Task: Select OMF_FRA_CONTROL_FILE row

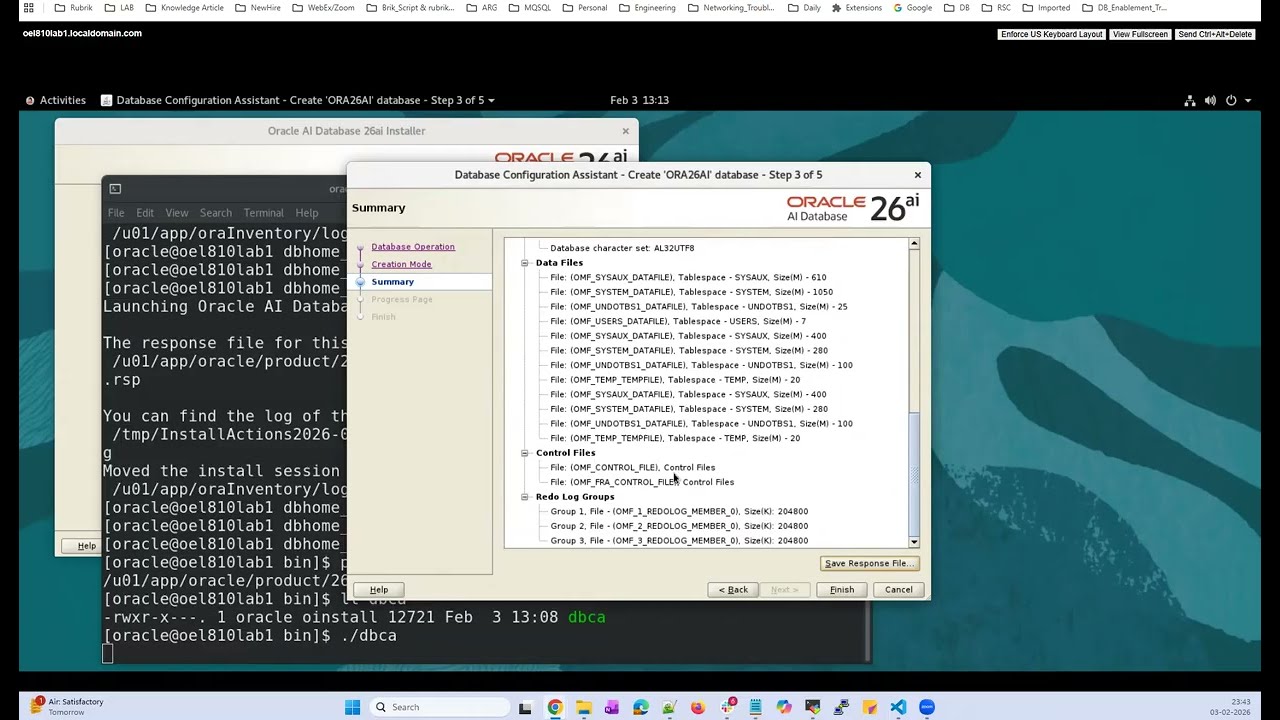Action: point(642,482)
